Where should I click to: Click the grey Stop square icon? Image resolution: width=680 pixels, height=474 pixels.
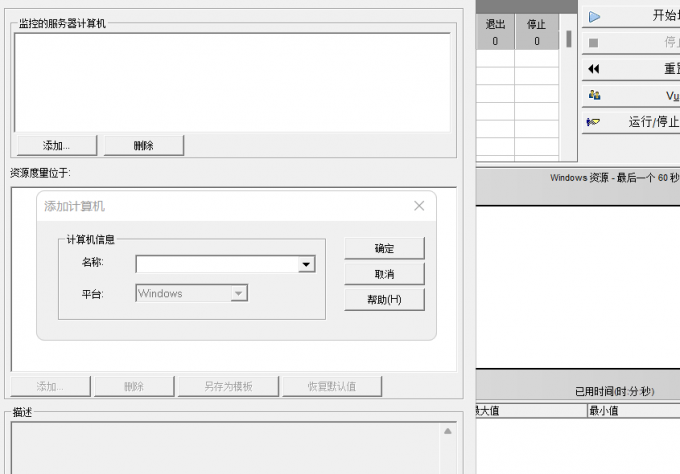(593, 42)
